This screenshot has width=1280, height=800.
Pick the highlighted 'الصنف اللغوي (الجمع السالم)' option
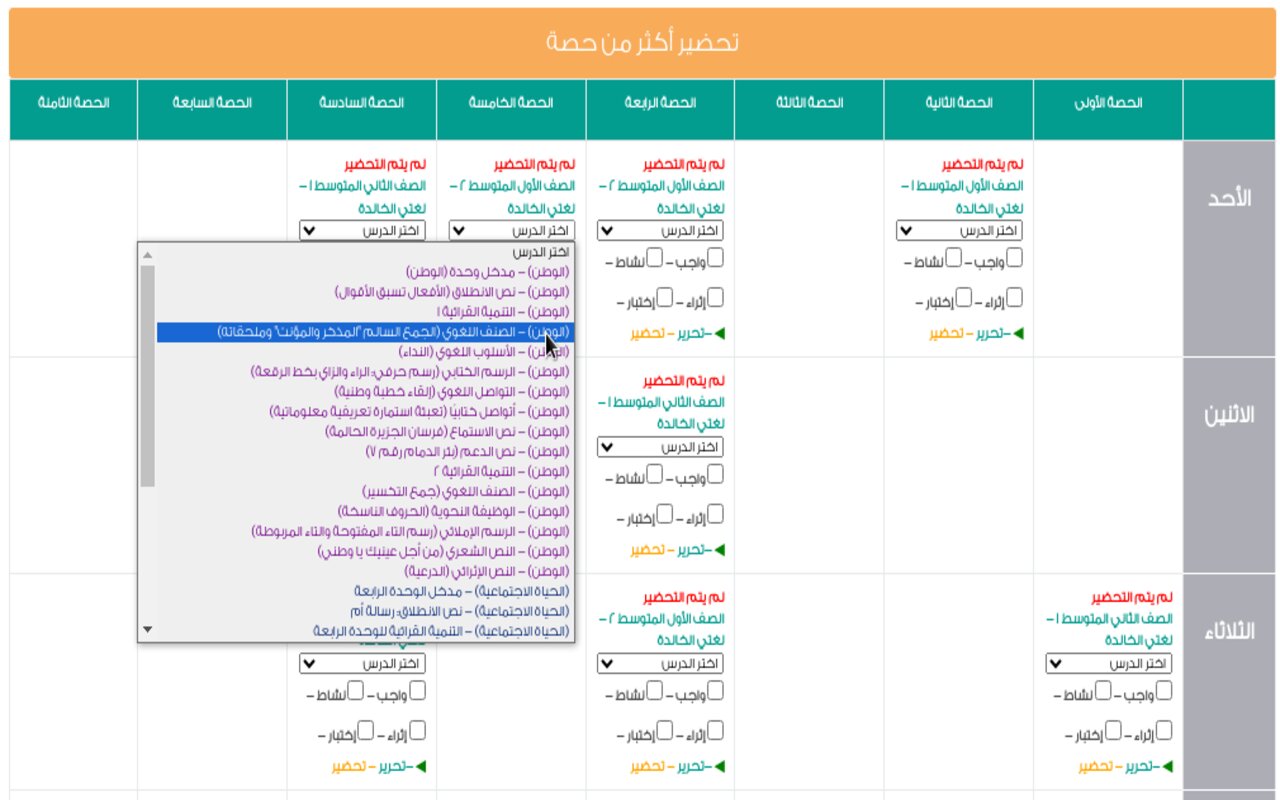tap(365, 332)
